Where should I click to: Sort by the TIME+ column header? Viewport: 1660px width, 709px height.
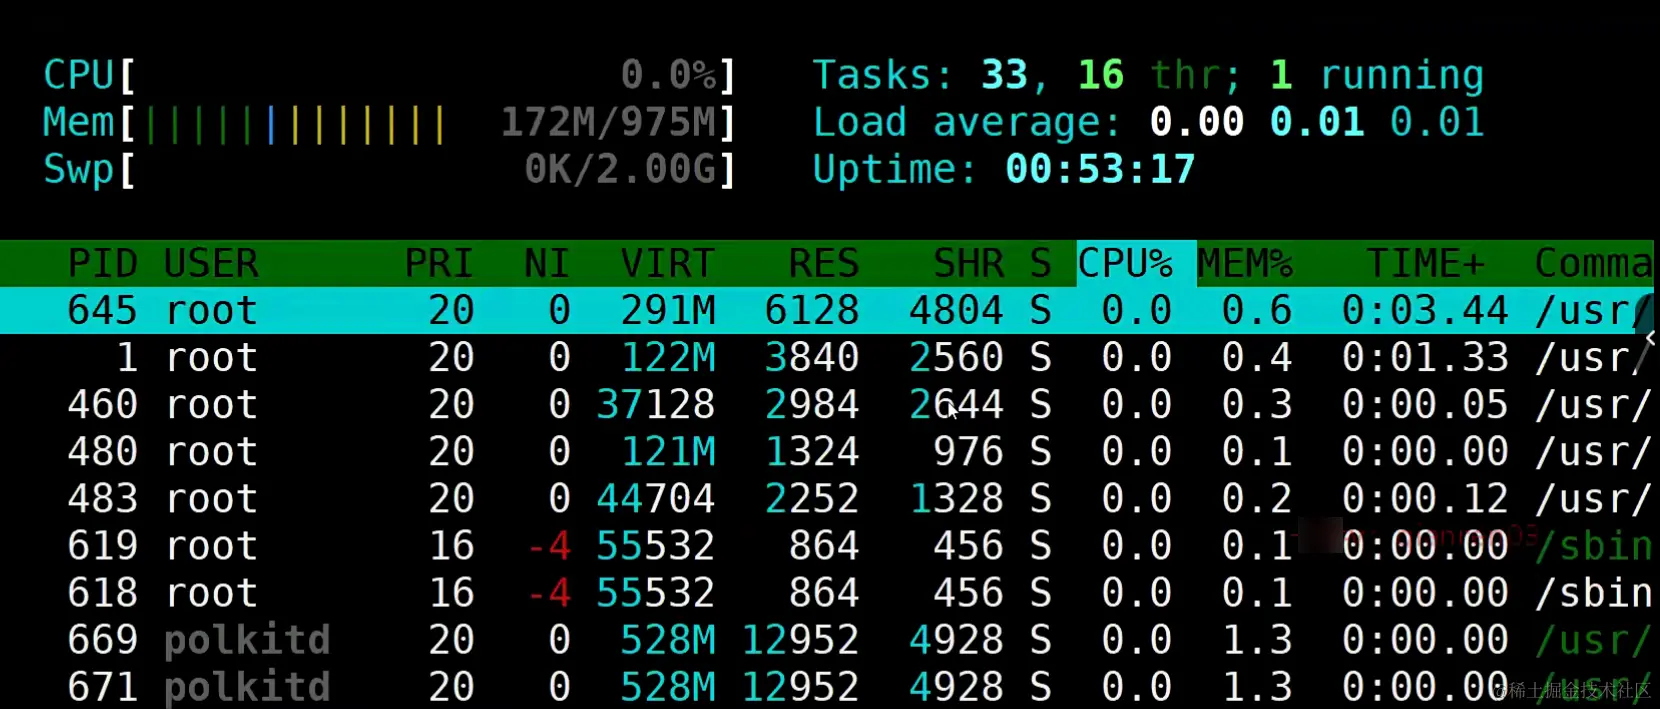click(1425, 264)
